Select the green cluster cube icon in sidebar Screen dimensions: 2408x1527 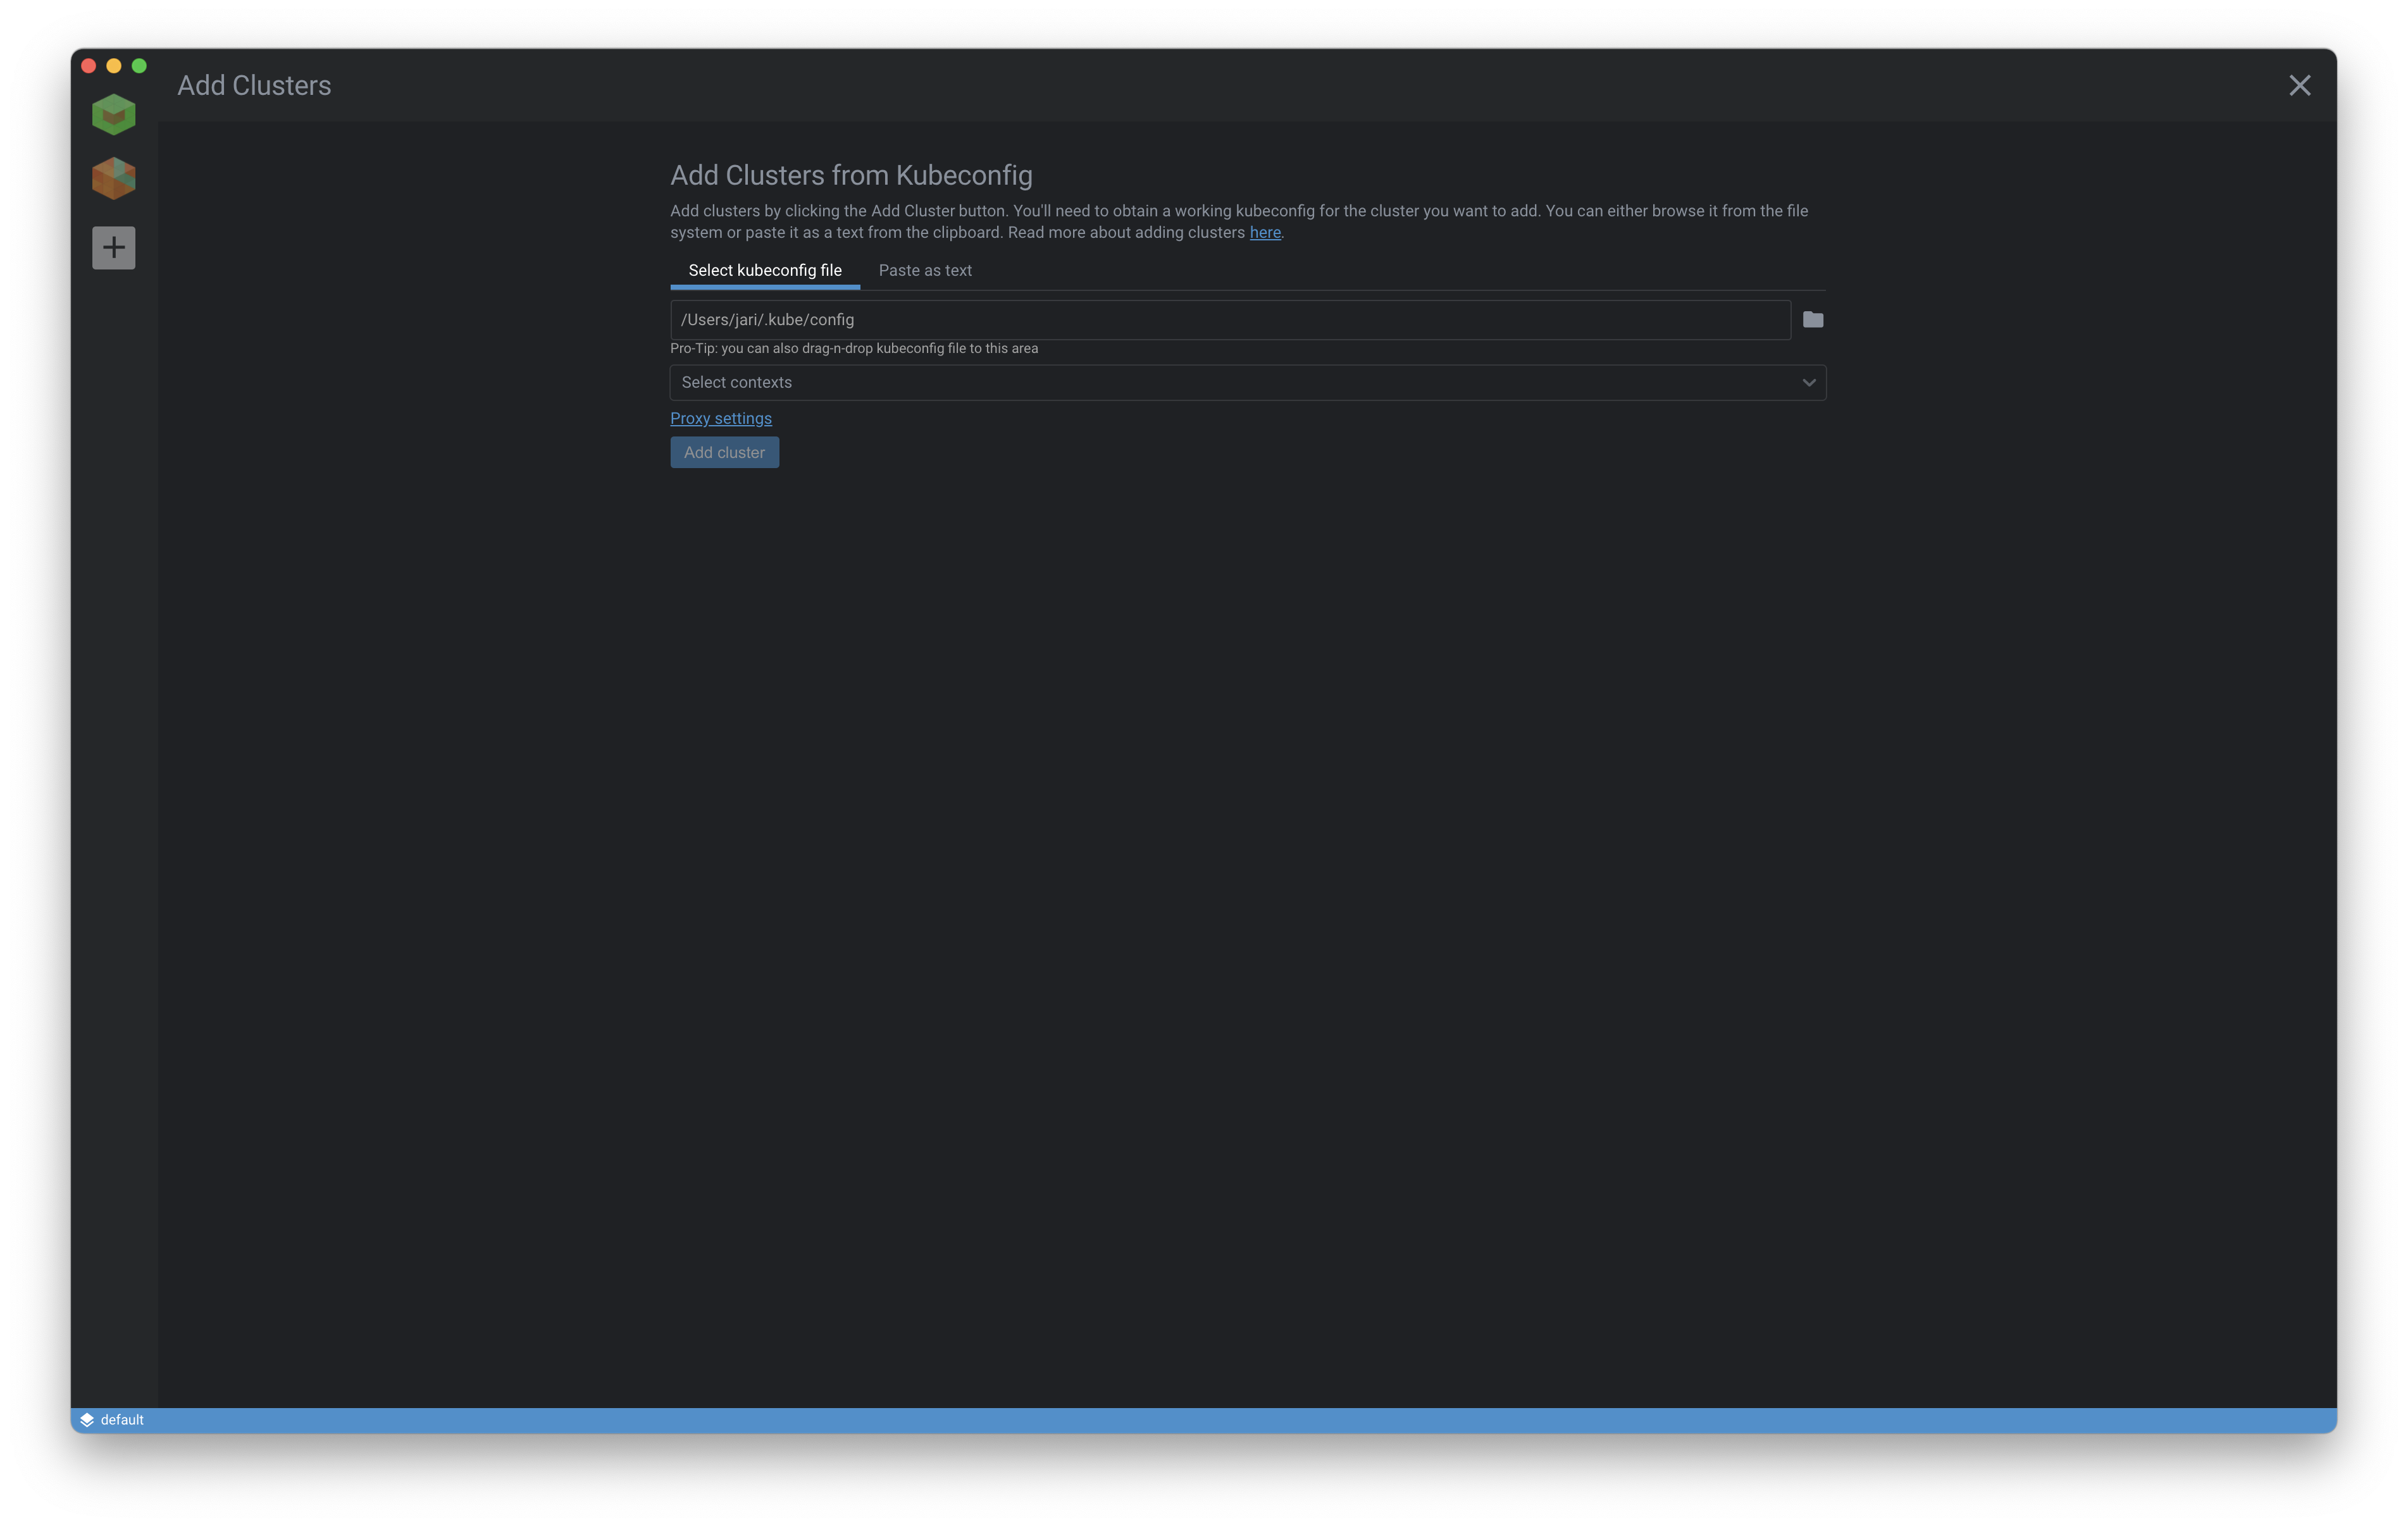click(113, 113)
